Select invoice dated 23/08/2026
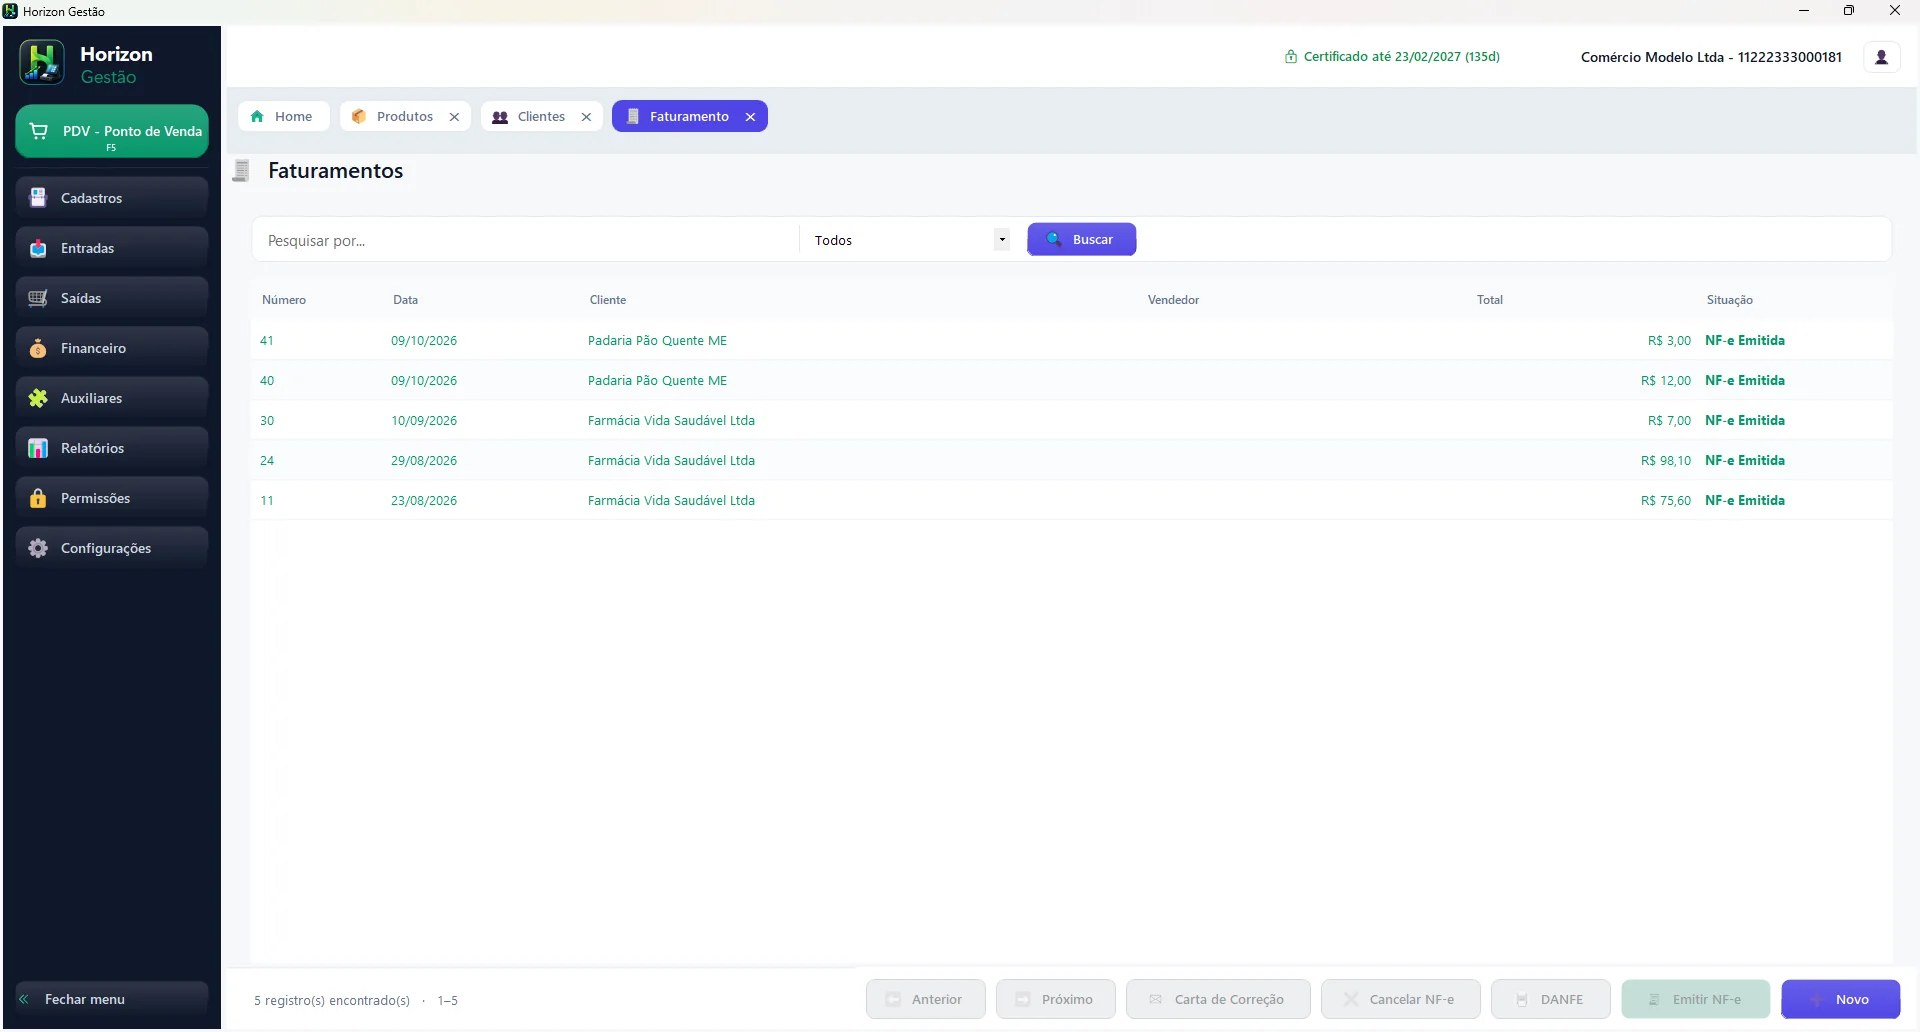This screenshot has width=1920, height=1032. (1071, 501)
